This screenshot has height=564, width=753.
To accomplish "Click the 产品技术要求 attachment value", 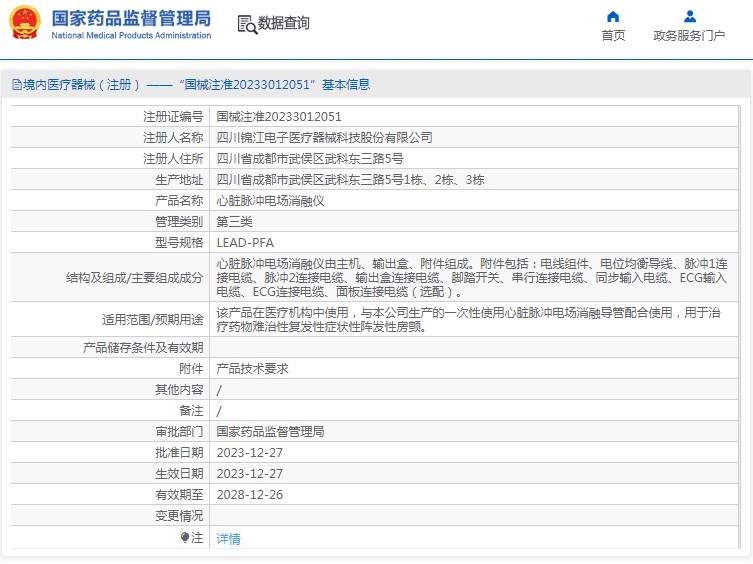I will click(x=252, y=369).
